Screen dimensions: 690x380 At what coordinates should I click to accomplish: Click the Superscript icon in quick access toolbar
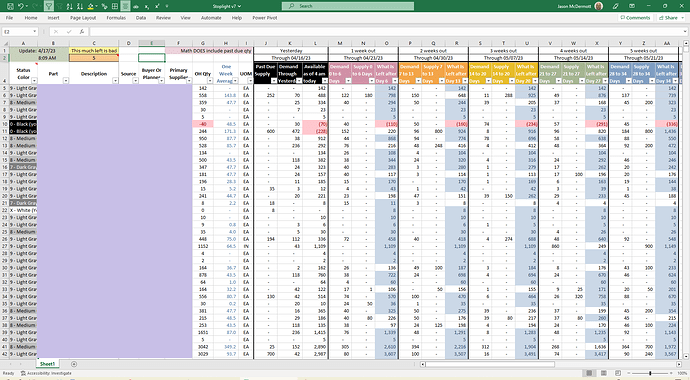(157, 6)
